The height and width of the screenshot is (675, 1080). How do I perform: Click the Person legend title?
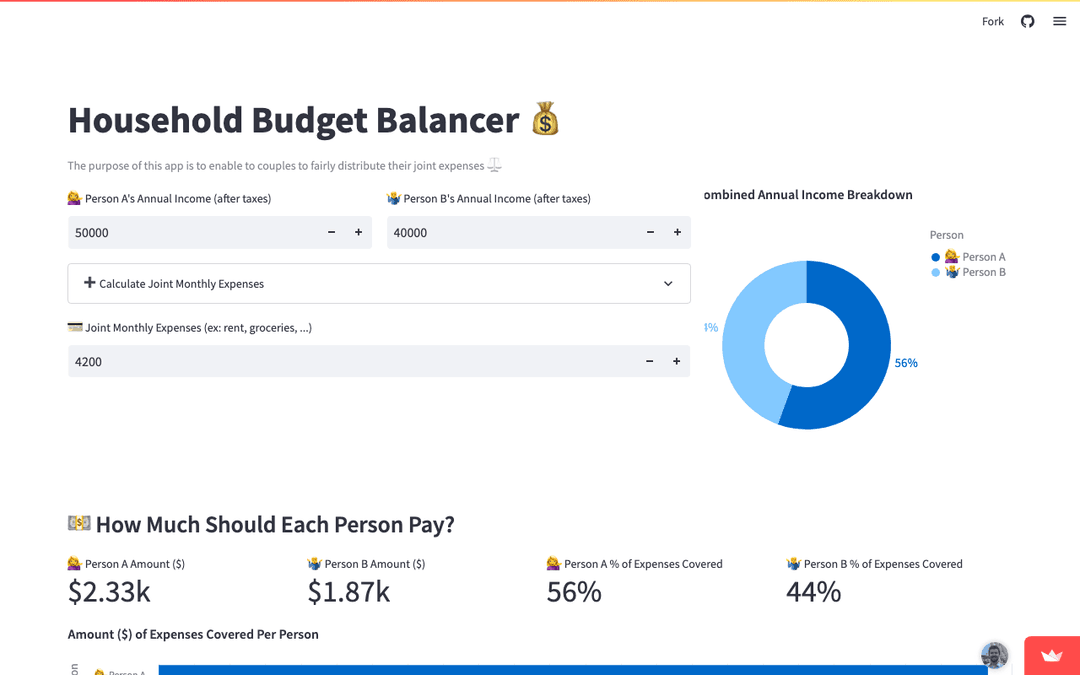pyautogui.click(x=946, y=235)
